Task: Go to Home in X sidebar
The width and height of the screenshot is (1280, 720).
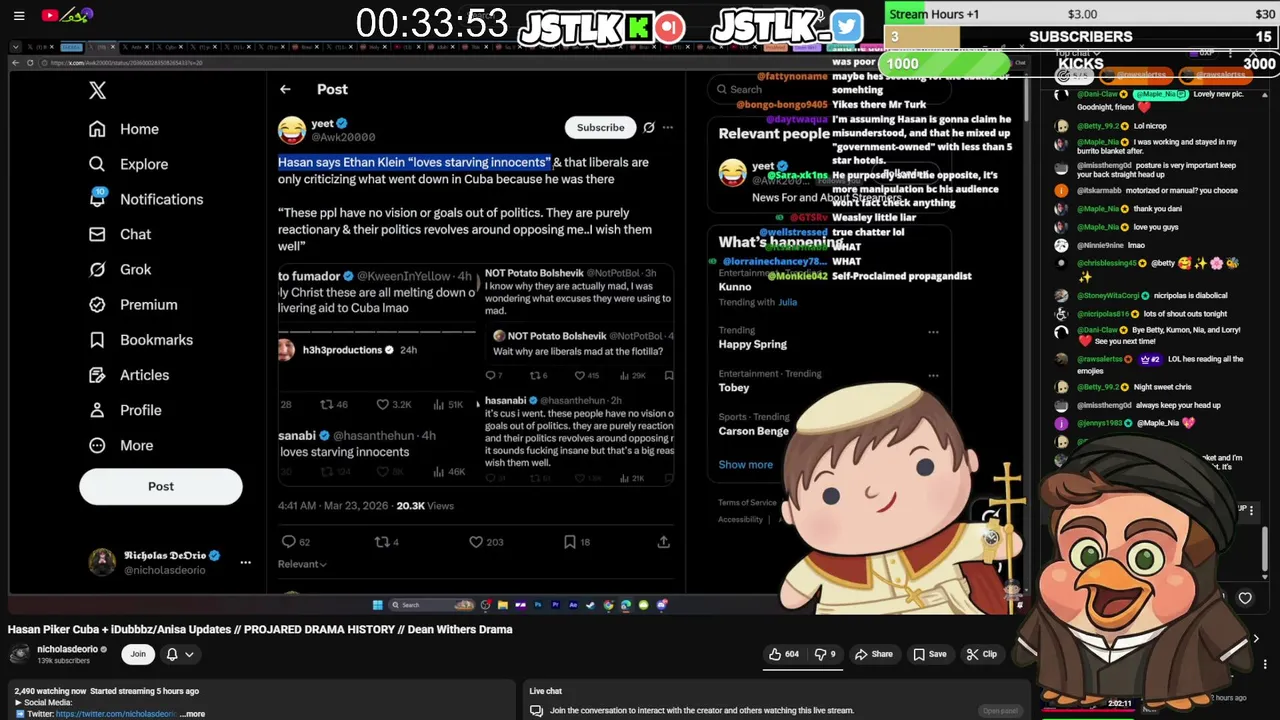Action: coord(124,129)
